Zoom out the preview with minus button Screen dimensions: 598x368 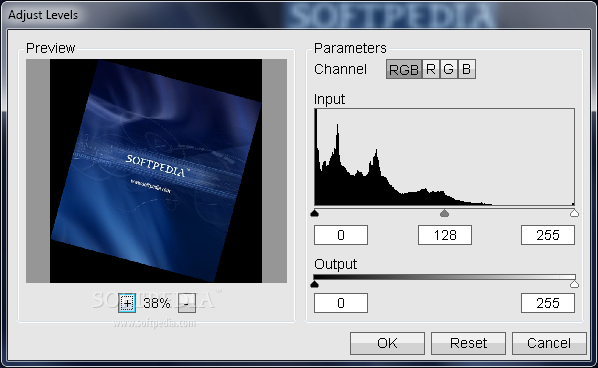coord(186,303)
